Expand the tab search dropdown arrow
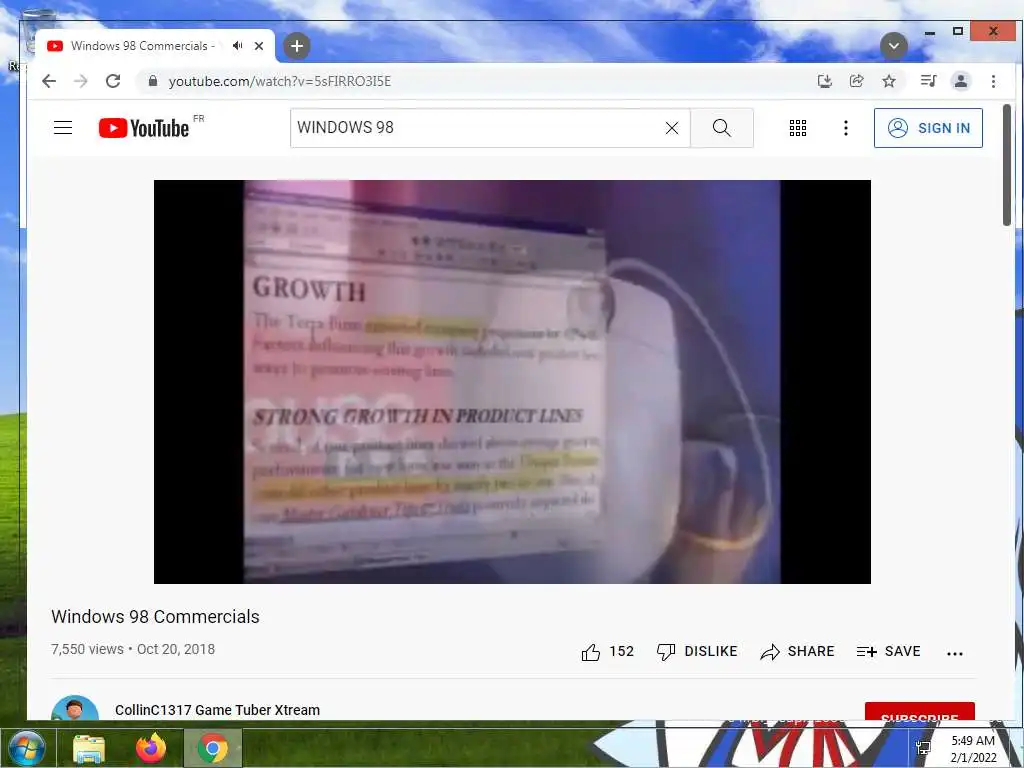Image resolution: width=1024 pixels, height=768 pixels. coord(893,46)
